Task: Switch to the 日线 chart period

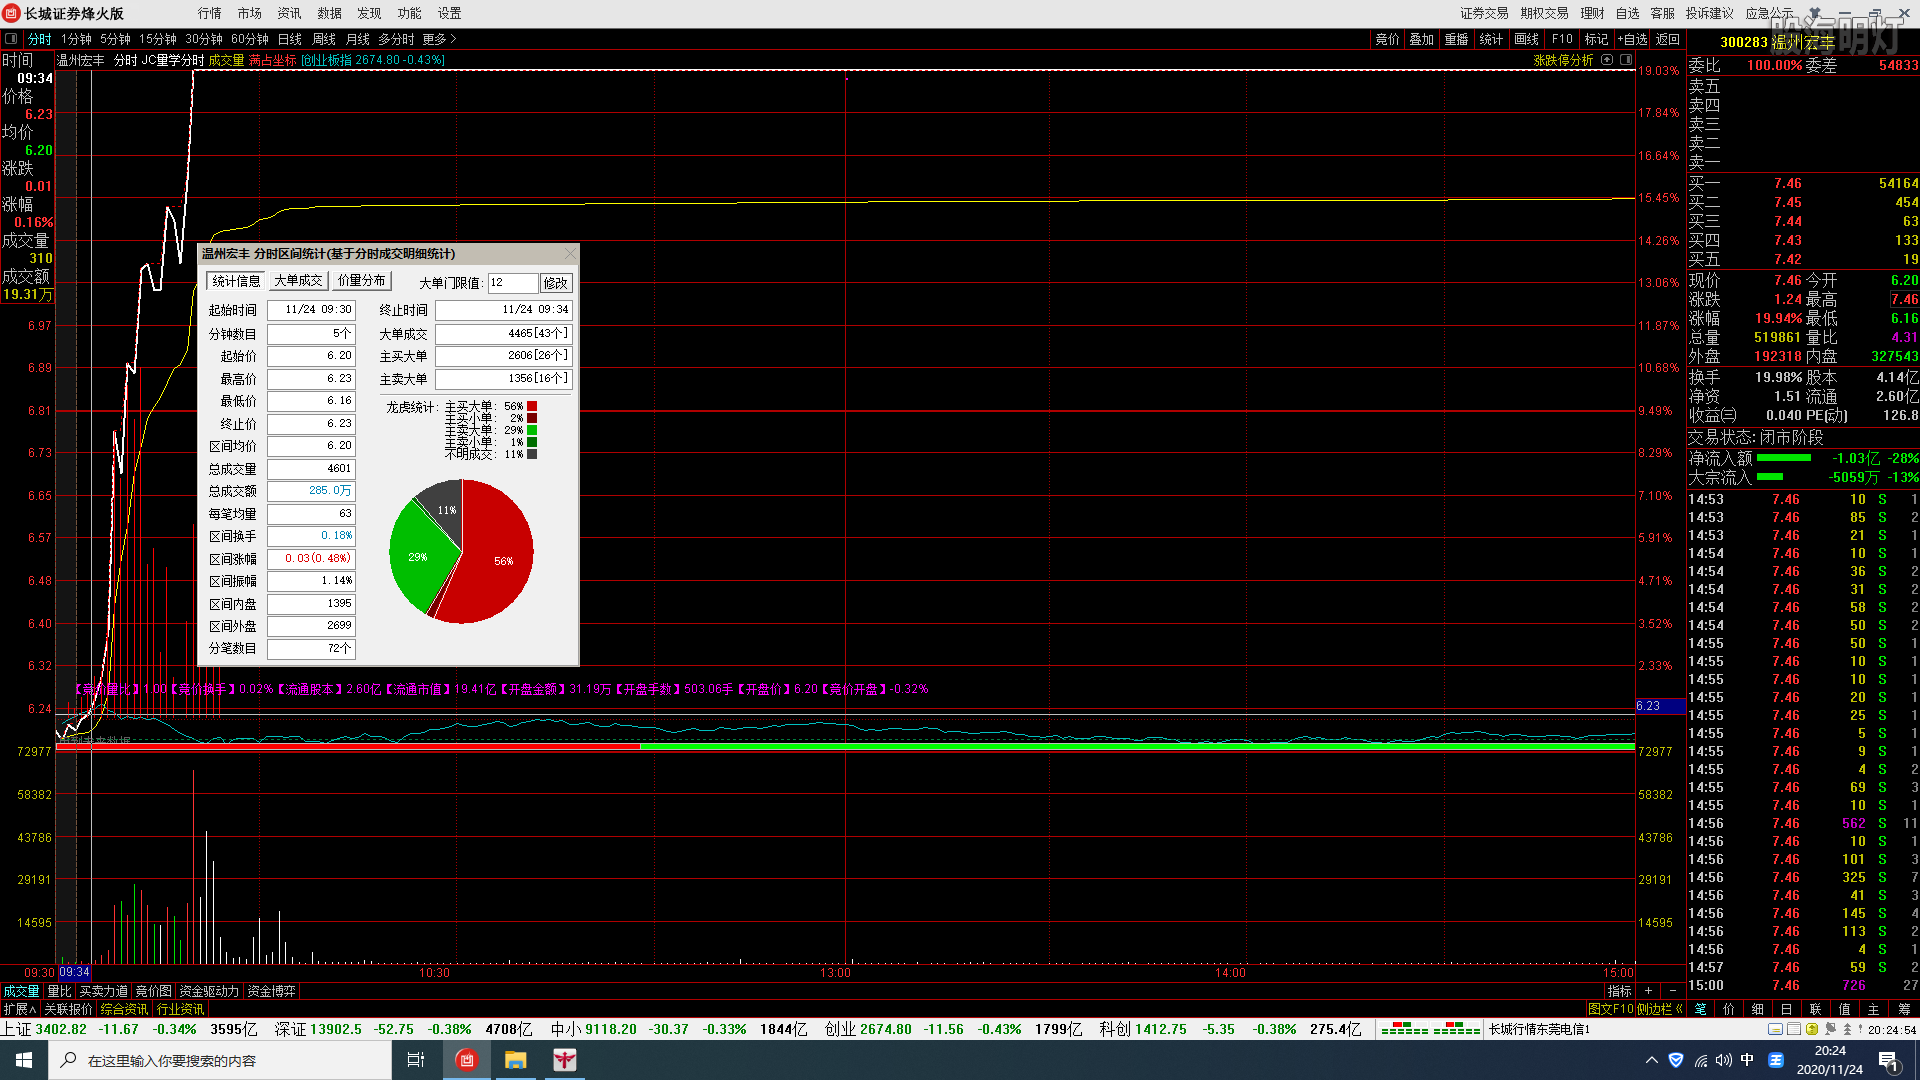Action: pos(290,39)
